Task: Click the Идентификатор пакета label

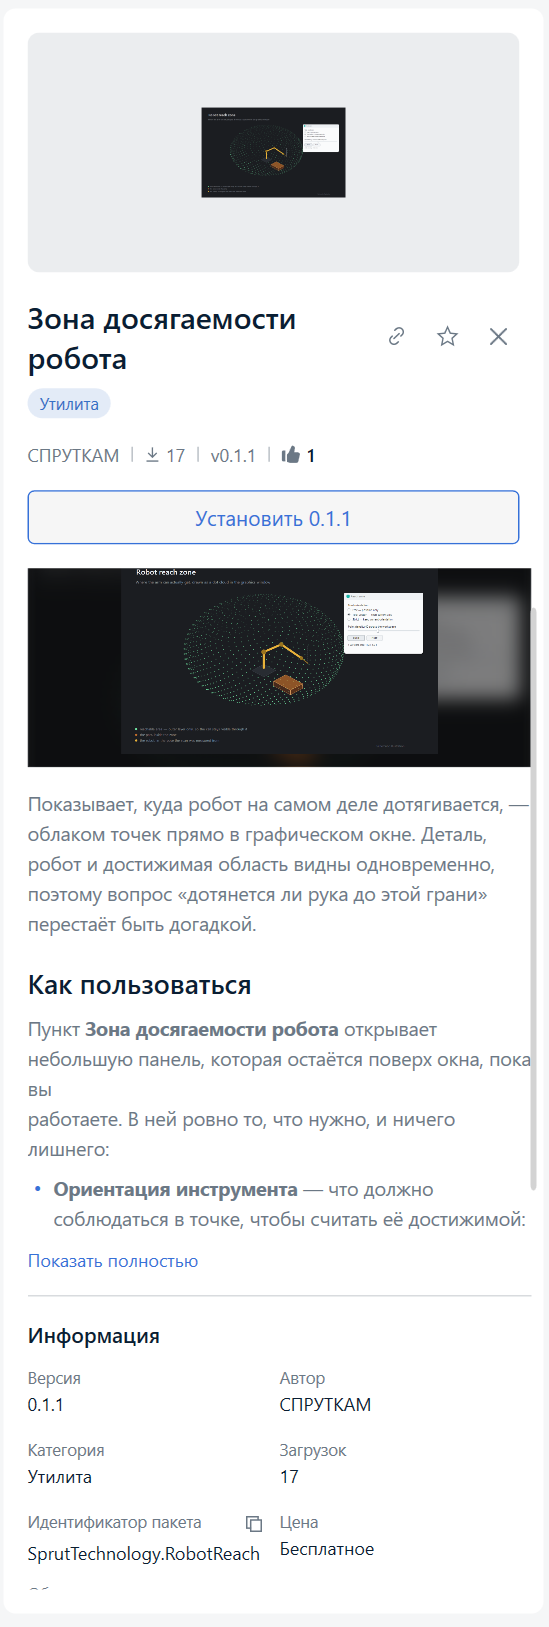Action: point(115,1522)
